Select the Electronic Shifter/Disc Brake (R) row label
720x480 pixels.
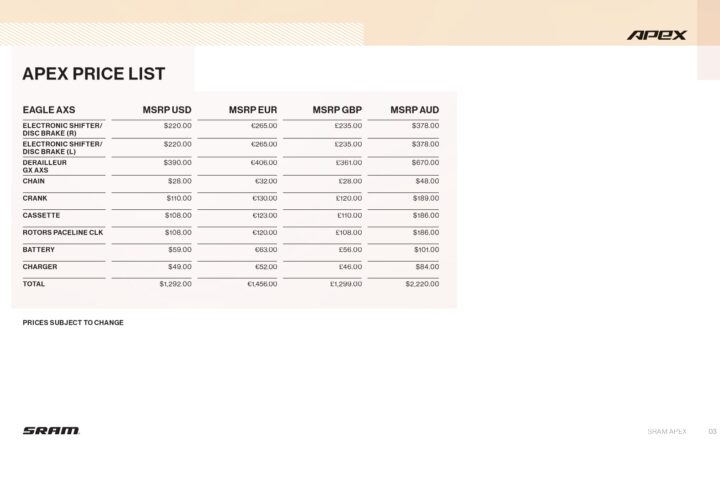coord(63,130)
